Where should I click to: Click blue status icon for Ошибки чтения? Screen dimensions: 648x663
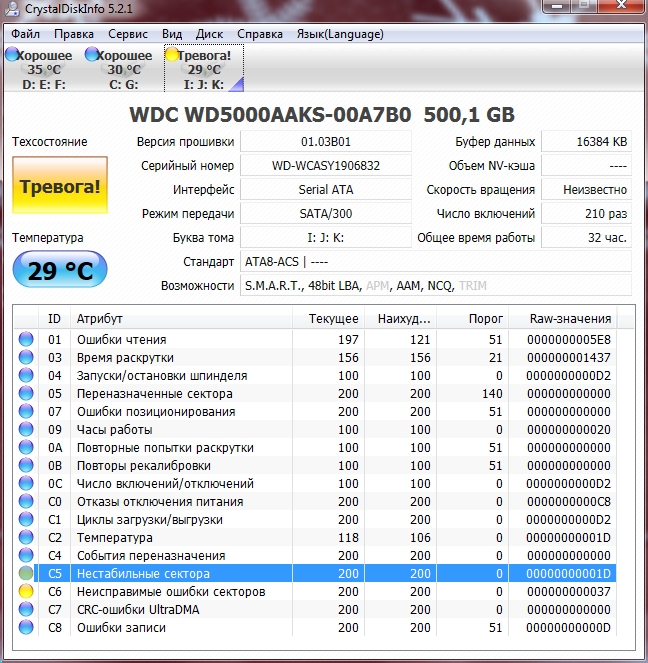(x=26, y=340)
